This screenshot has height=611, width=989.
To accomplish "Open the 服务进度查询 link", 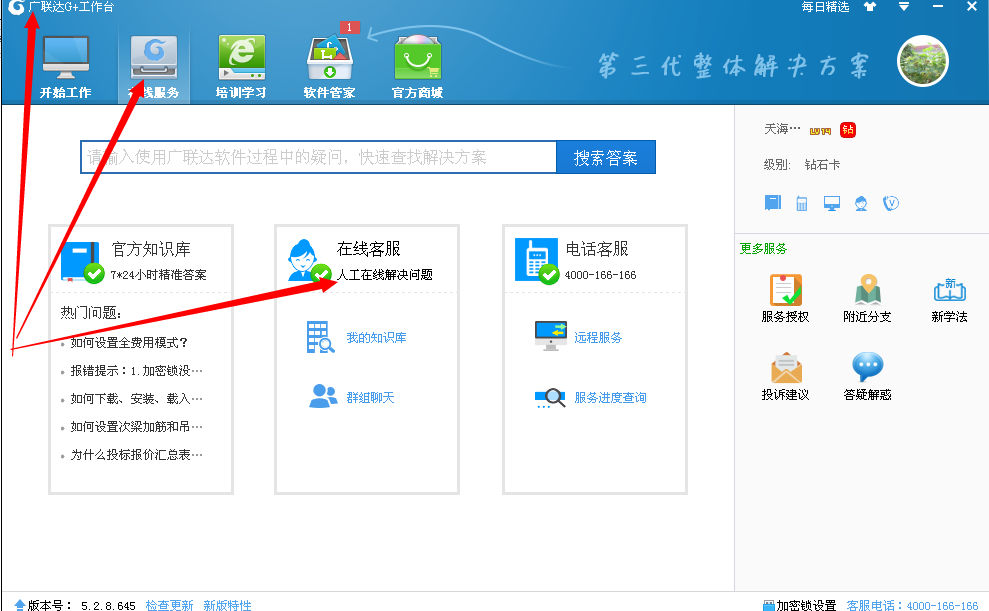I will pos(610,398).
